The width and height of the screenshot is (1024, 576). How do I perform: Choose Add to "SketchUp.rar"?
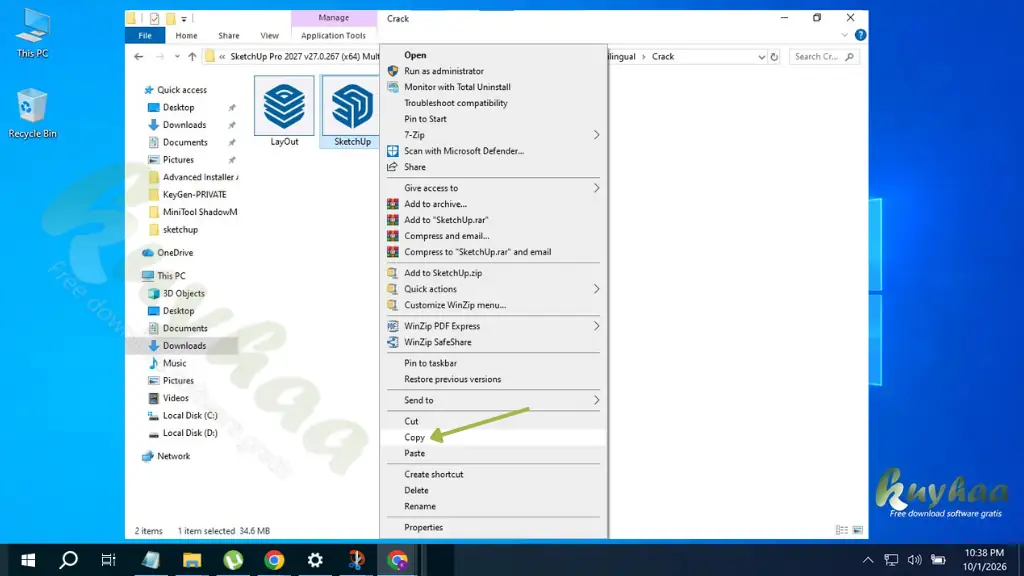(x=446, y=220)
